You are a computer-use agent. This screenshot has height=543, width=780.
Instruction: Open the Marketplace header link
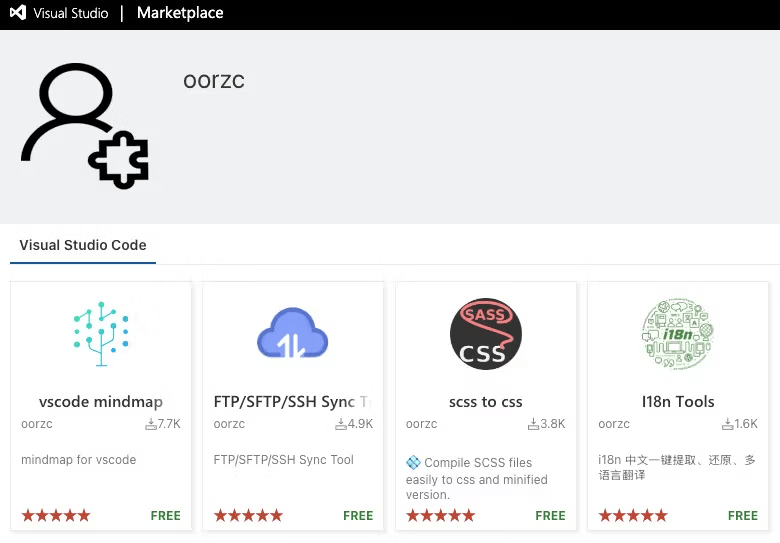point(180,14)
